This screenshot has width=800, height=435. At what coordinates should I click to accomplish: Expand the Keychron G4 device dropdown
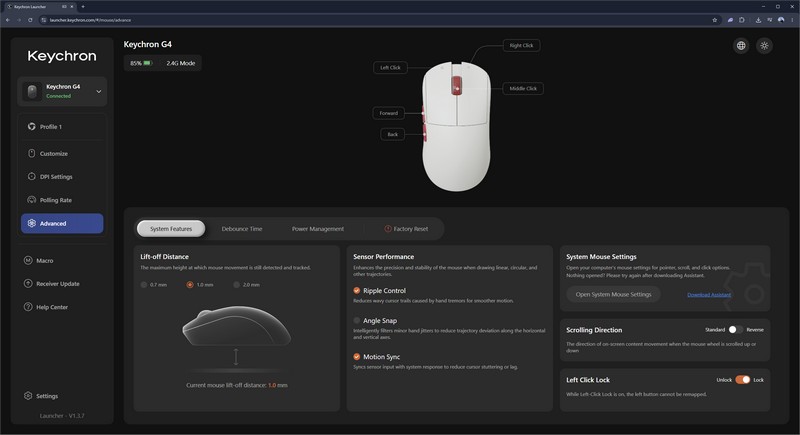point(98,91)
